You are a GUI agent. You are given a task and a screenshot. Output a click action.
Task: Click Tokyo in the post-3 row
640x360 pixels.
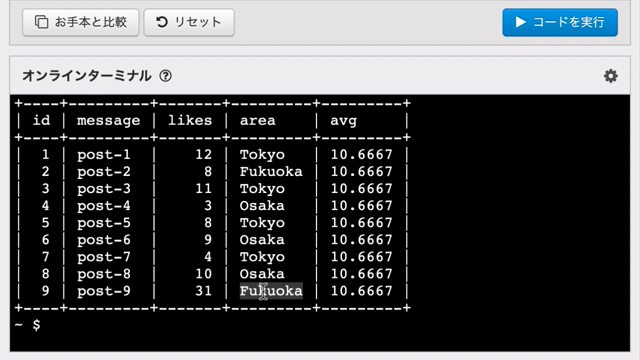[x=262, y=189]
